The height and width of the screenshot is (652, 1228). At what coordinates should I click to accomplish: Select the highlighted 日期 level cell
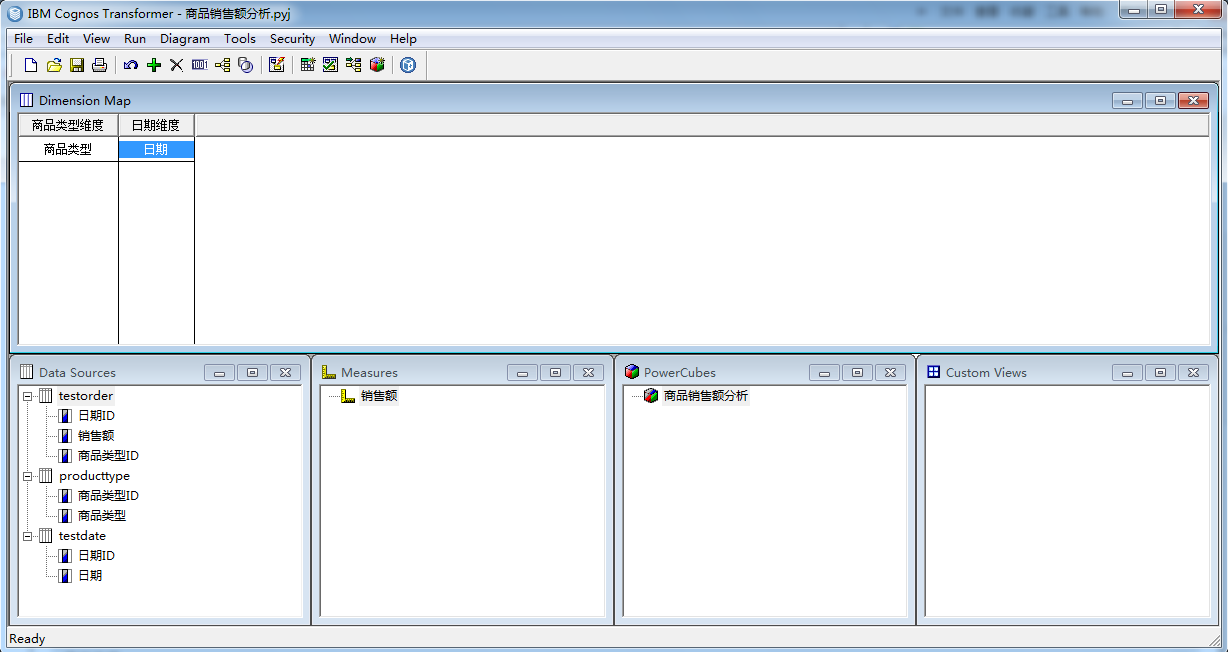tap(156, 149)
